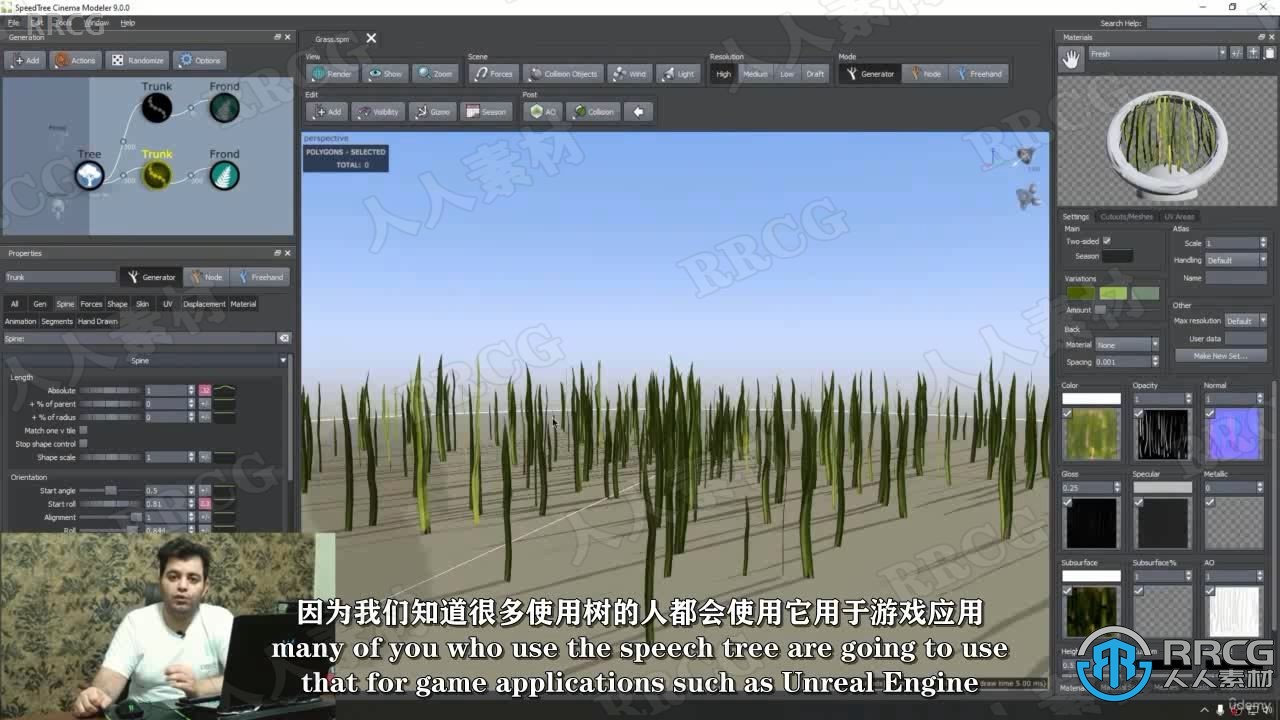Viewport: 1280px width, 720px height.
Task: Clear the Spine search filter
Action: [284, 338]
